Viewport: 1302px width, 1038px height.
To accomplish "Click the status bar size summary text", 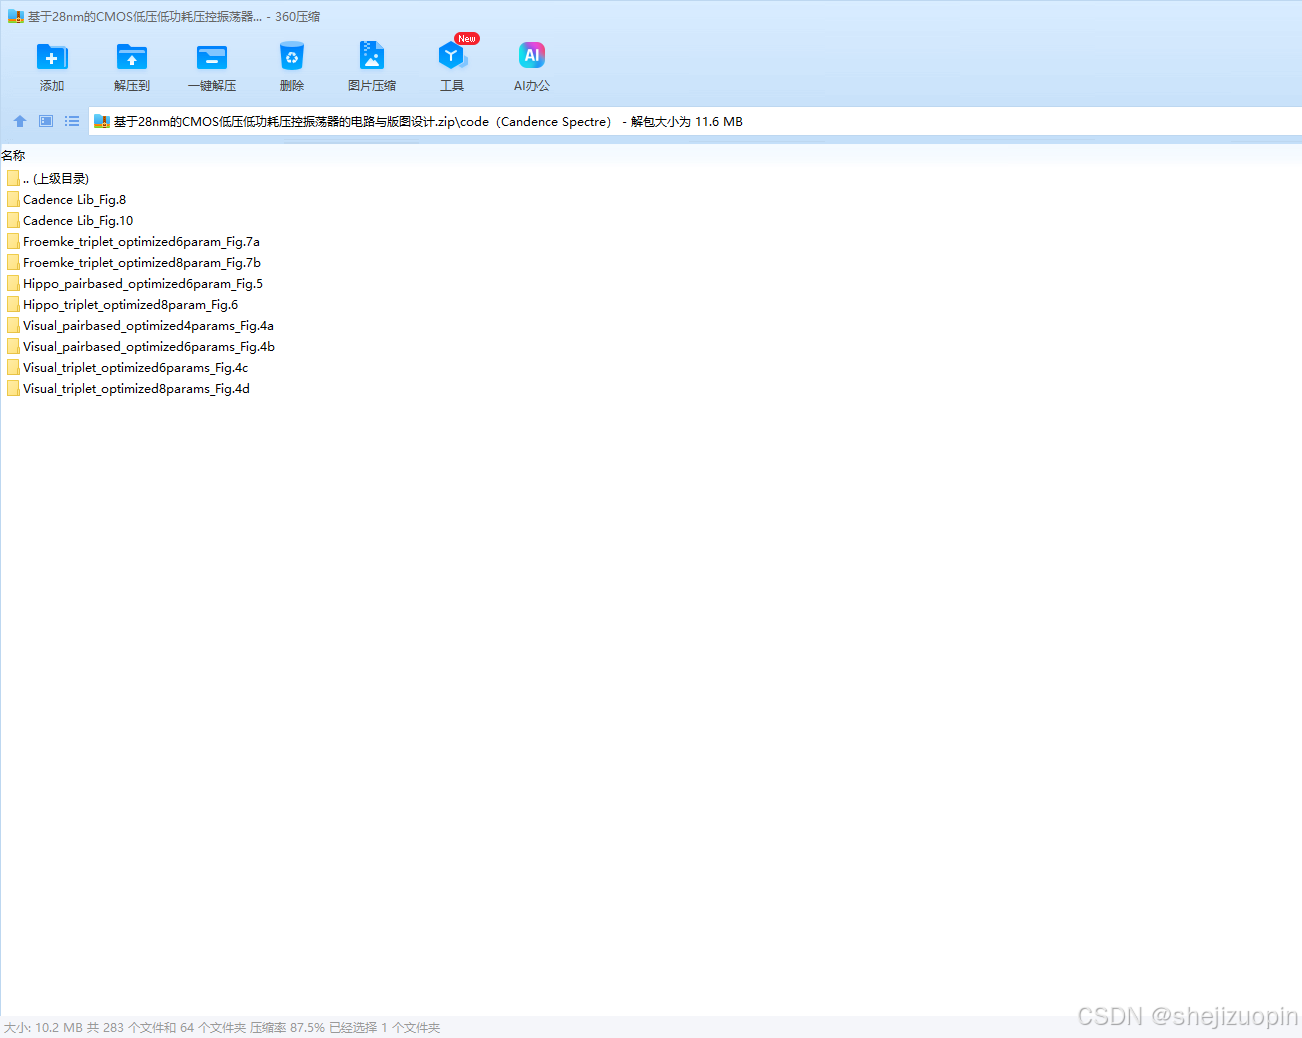I will pos(222,1028).
